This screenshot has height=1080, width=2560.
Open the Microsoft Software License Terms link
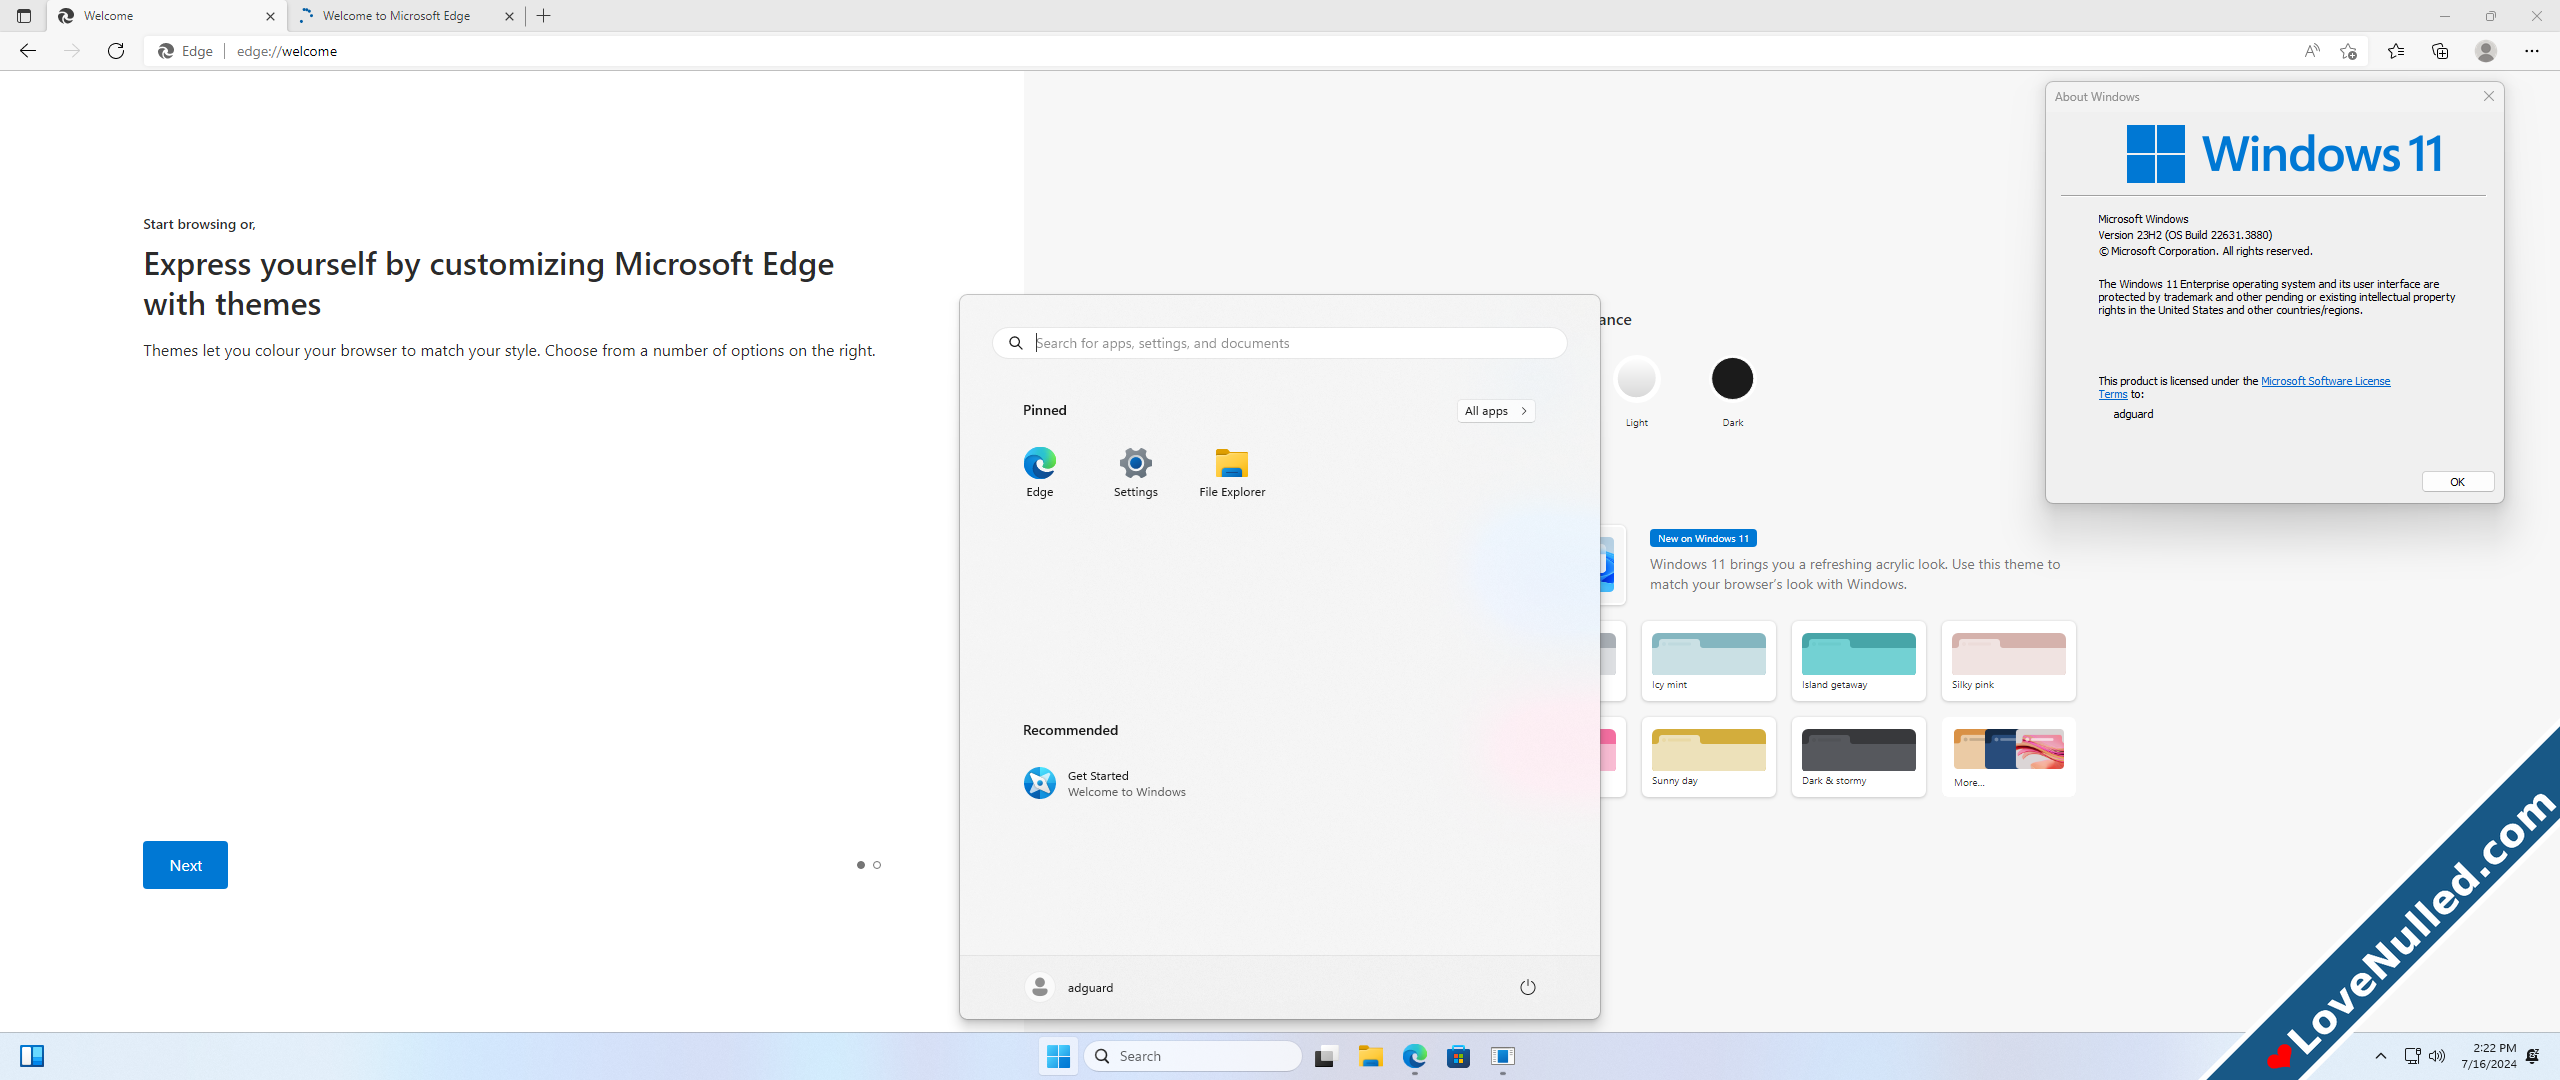pos(2325,381)
